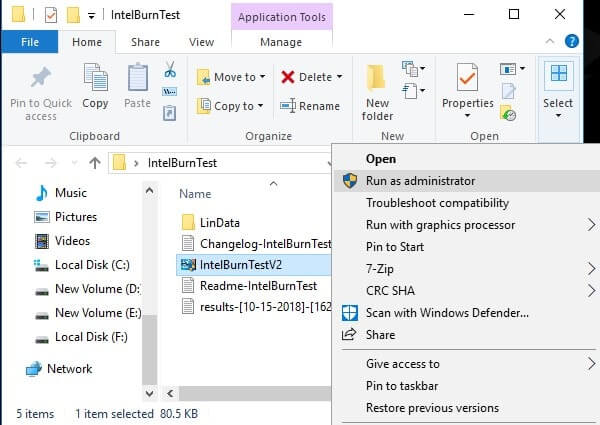600x425 pixels.
Task: Click the New folder icon in title bar
Action: coord(73,15)
